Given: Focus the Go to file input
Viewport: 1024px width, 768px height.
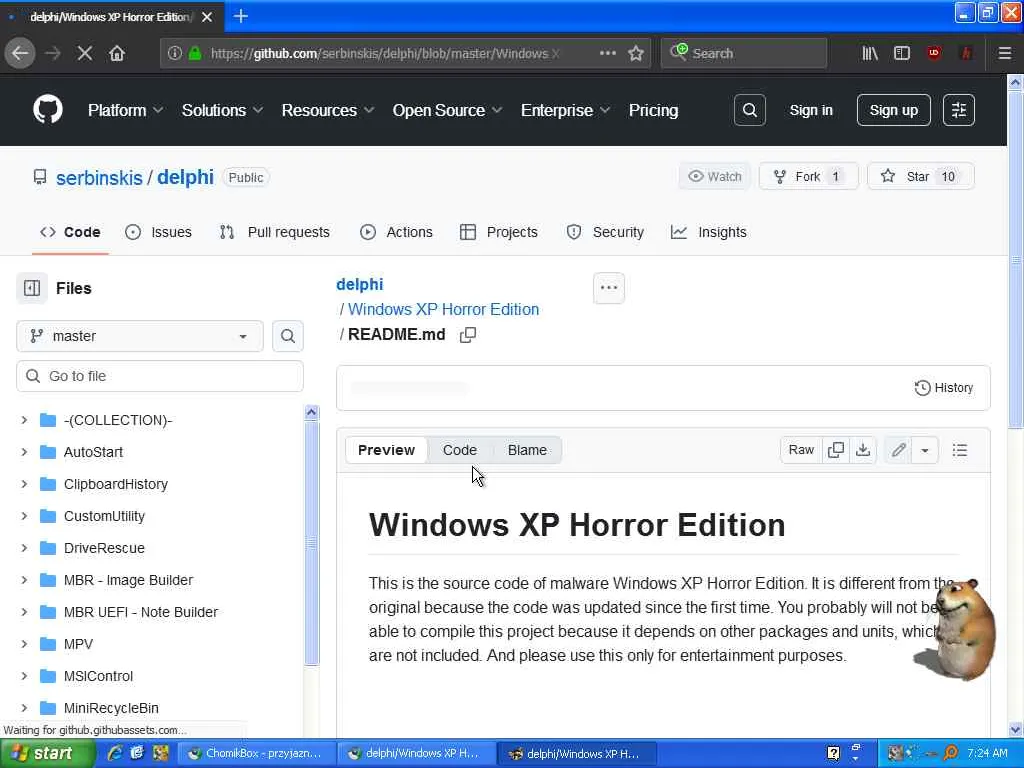Looking at the screenshot, I should click(160, 376).
